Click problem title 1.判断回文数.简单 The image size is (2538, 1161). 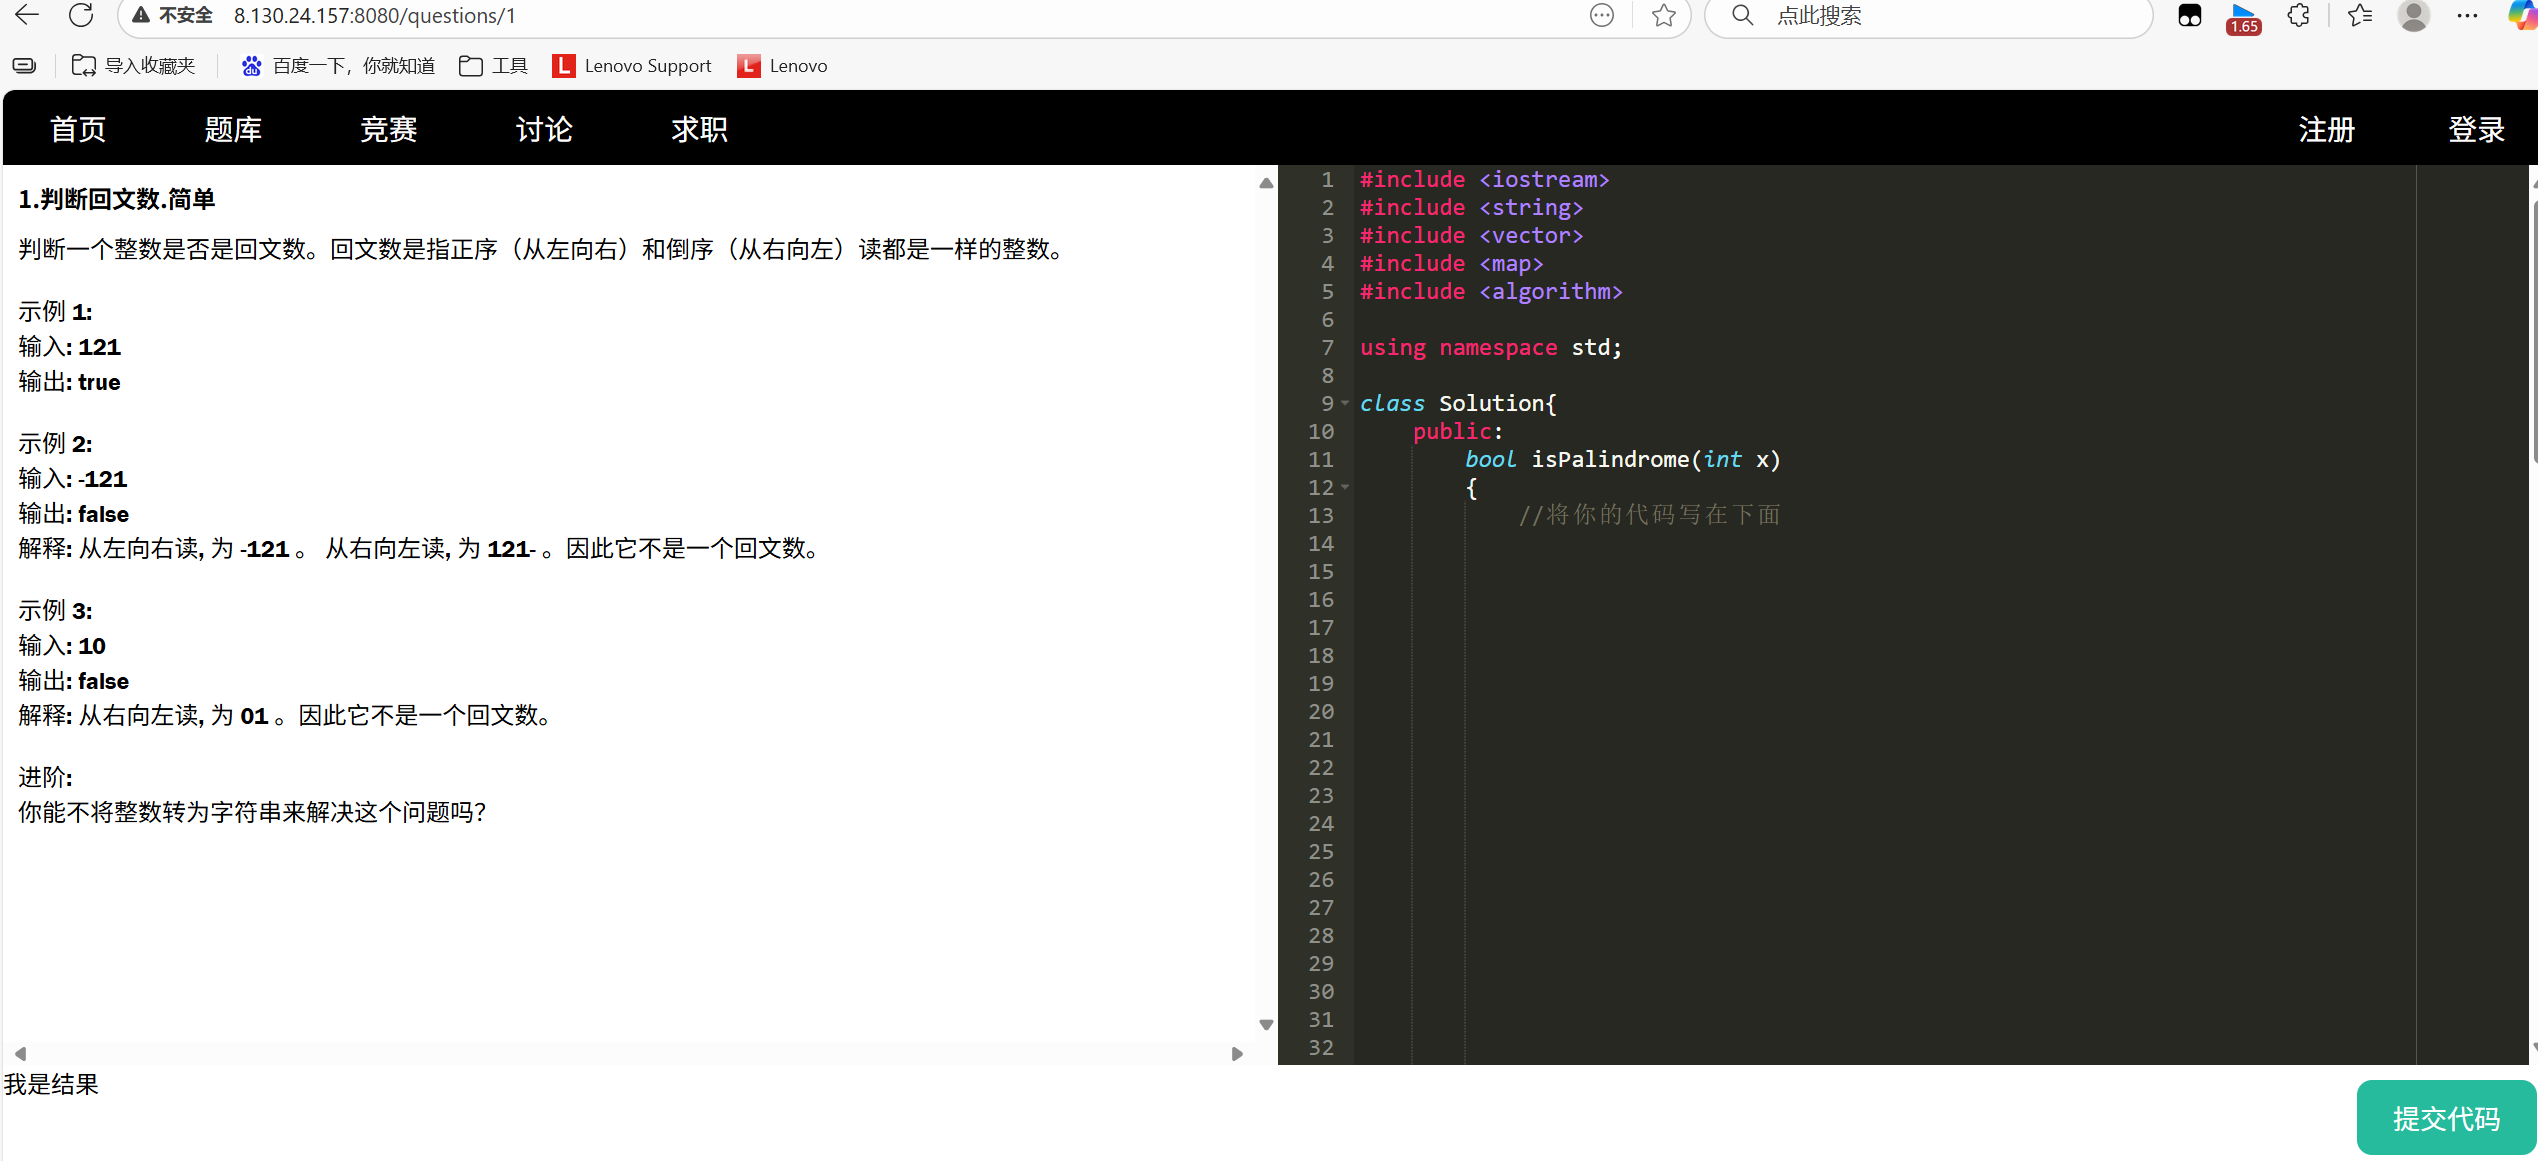pos(117,199)
